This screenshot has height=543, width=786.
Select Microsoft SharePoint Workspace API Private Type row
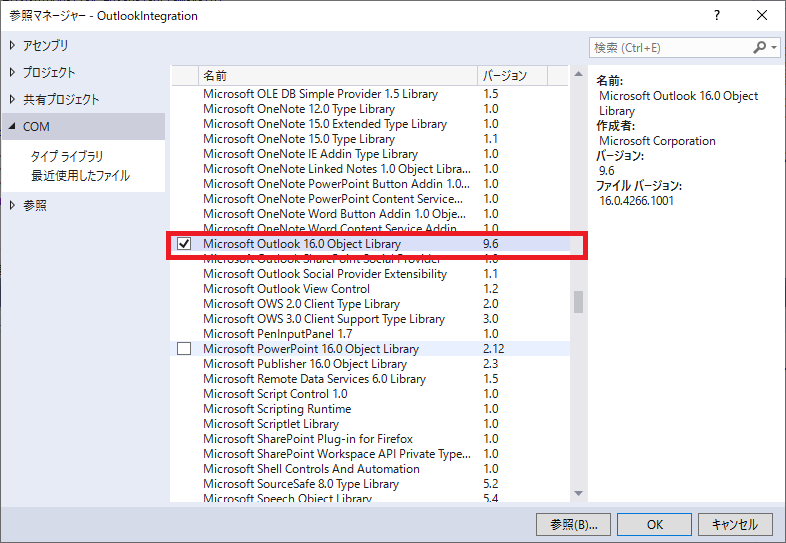[370, 454]
